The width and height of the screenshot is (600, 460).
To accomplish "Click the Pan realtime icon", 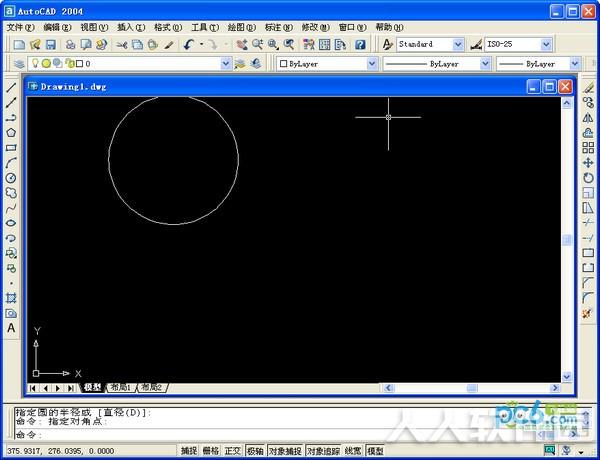I will tap(241, 44).
